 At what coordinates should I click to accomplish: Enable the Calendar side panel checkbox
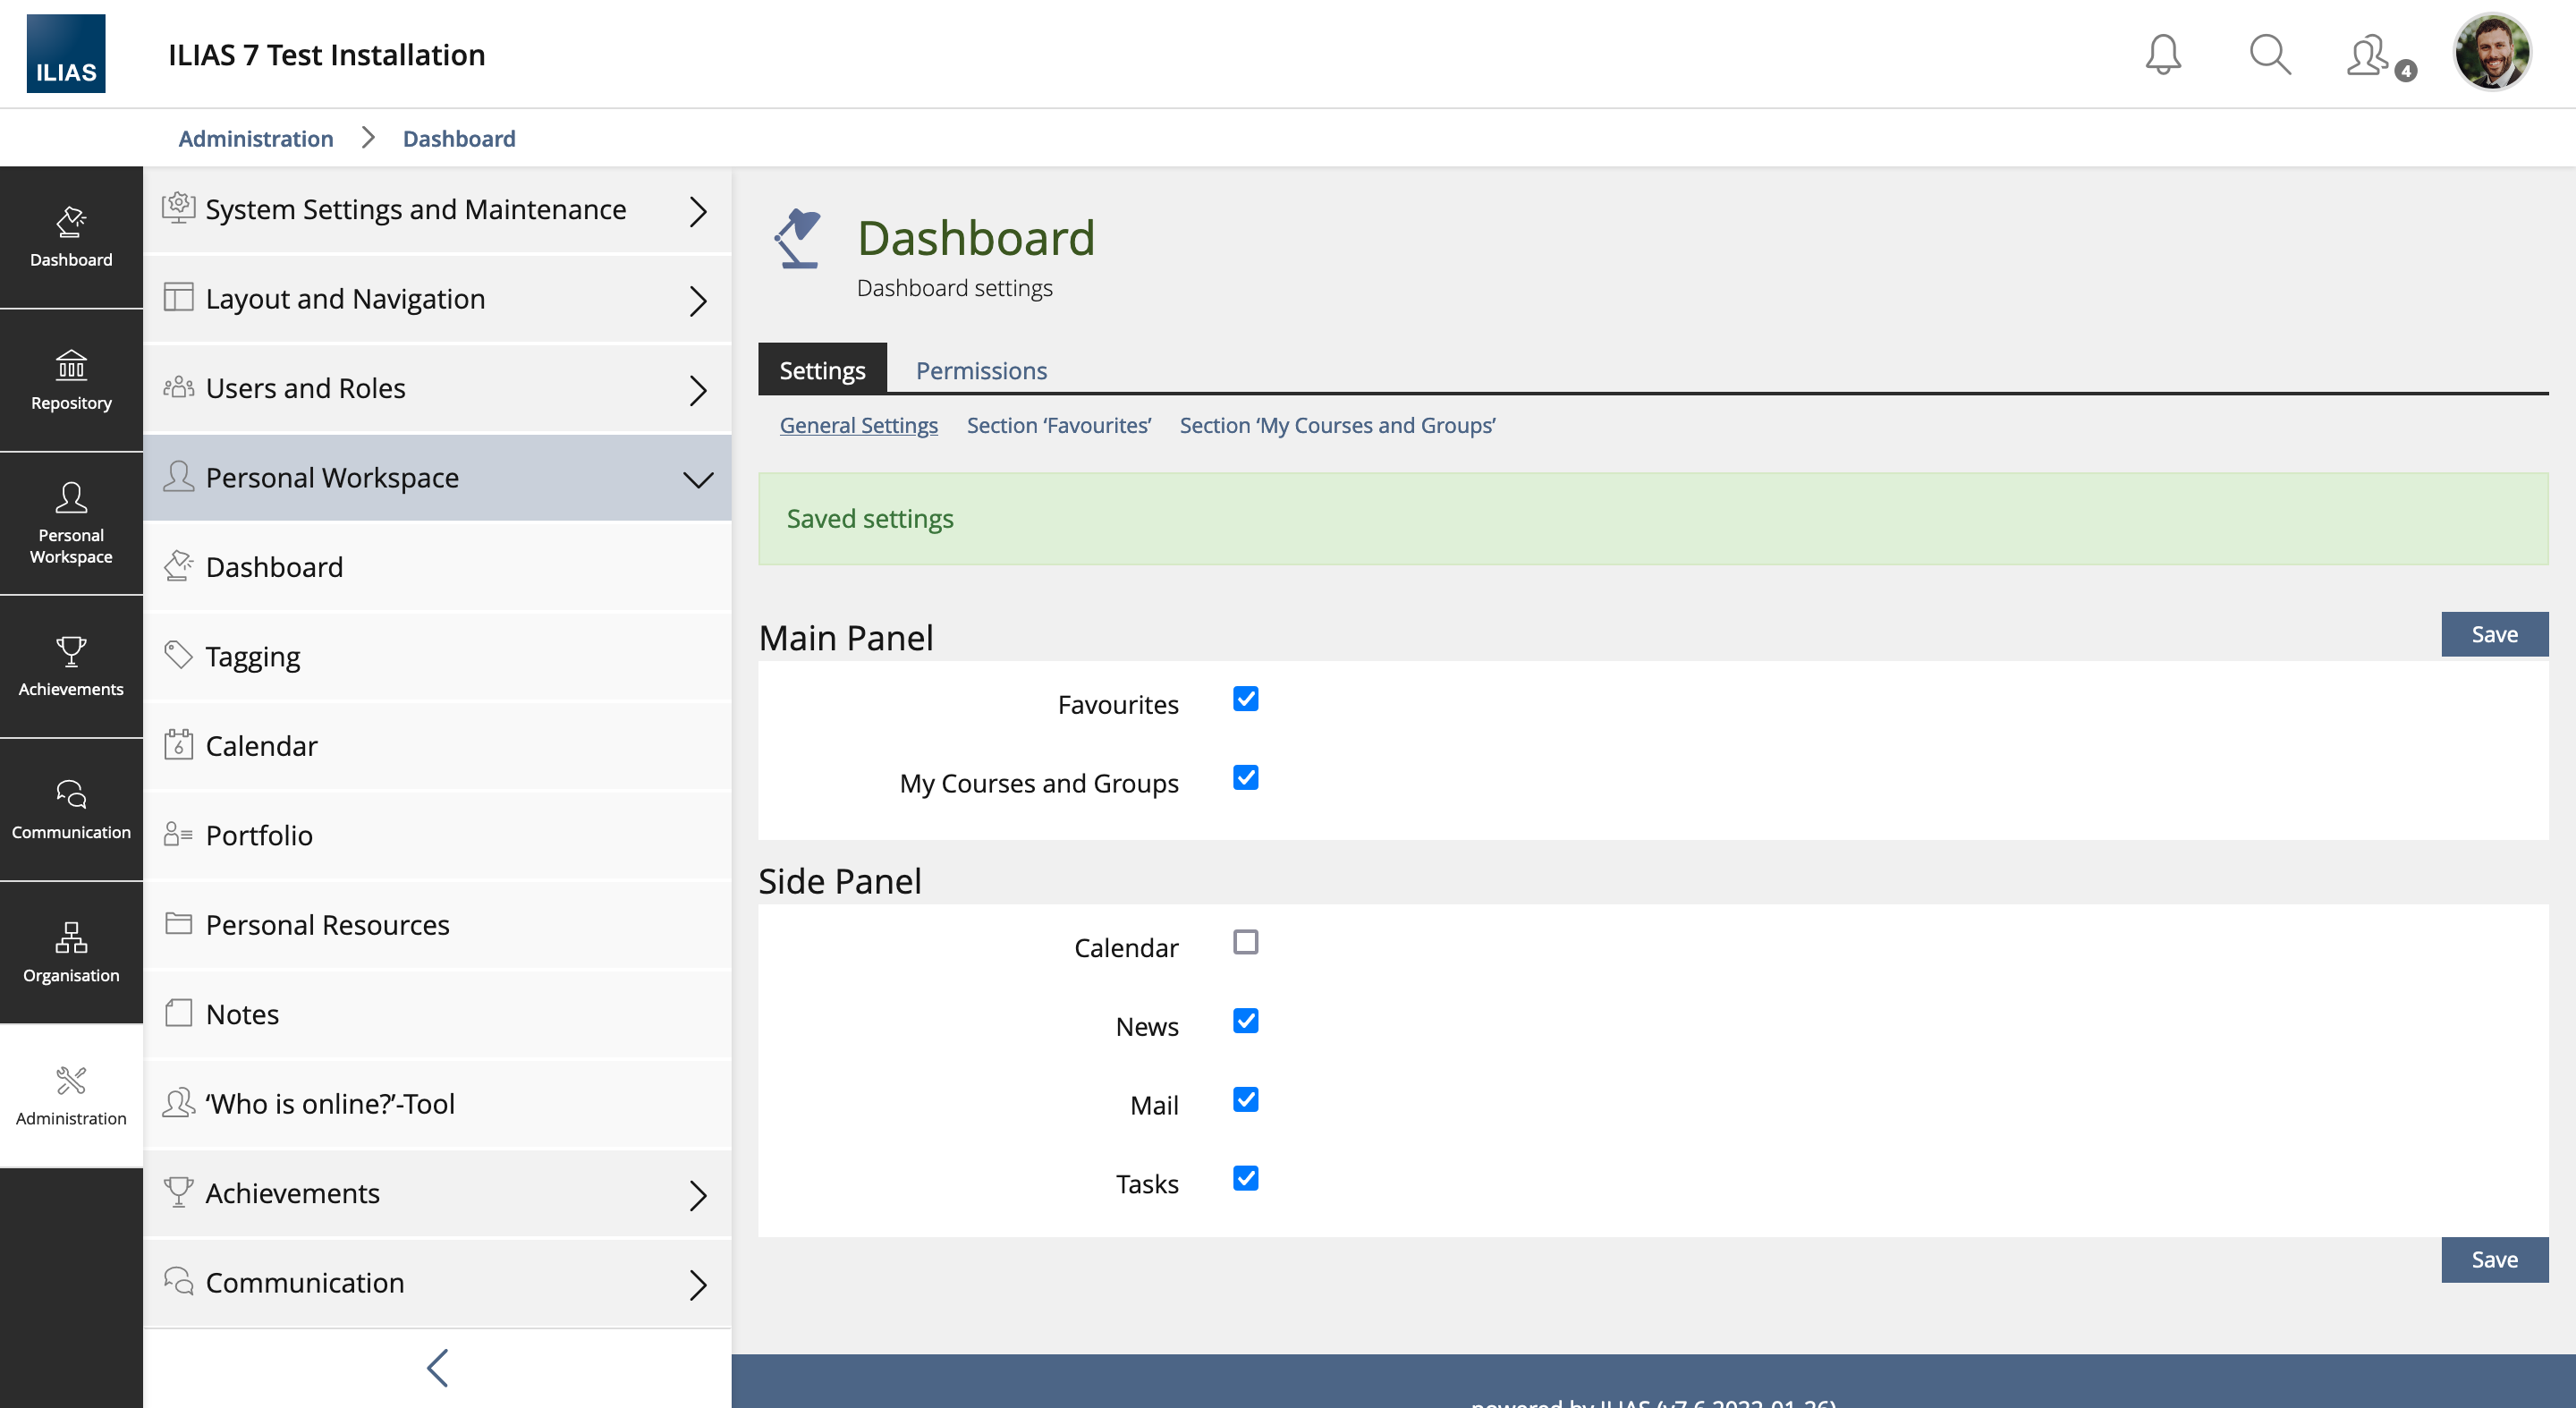pyautogui.click(x=1245, y=942)
